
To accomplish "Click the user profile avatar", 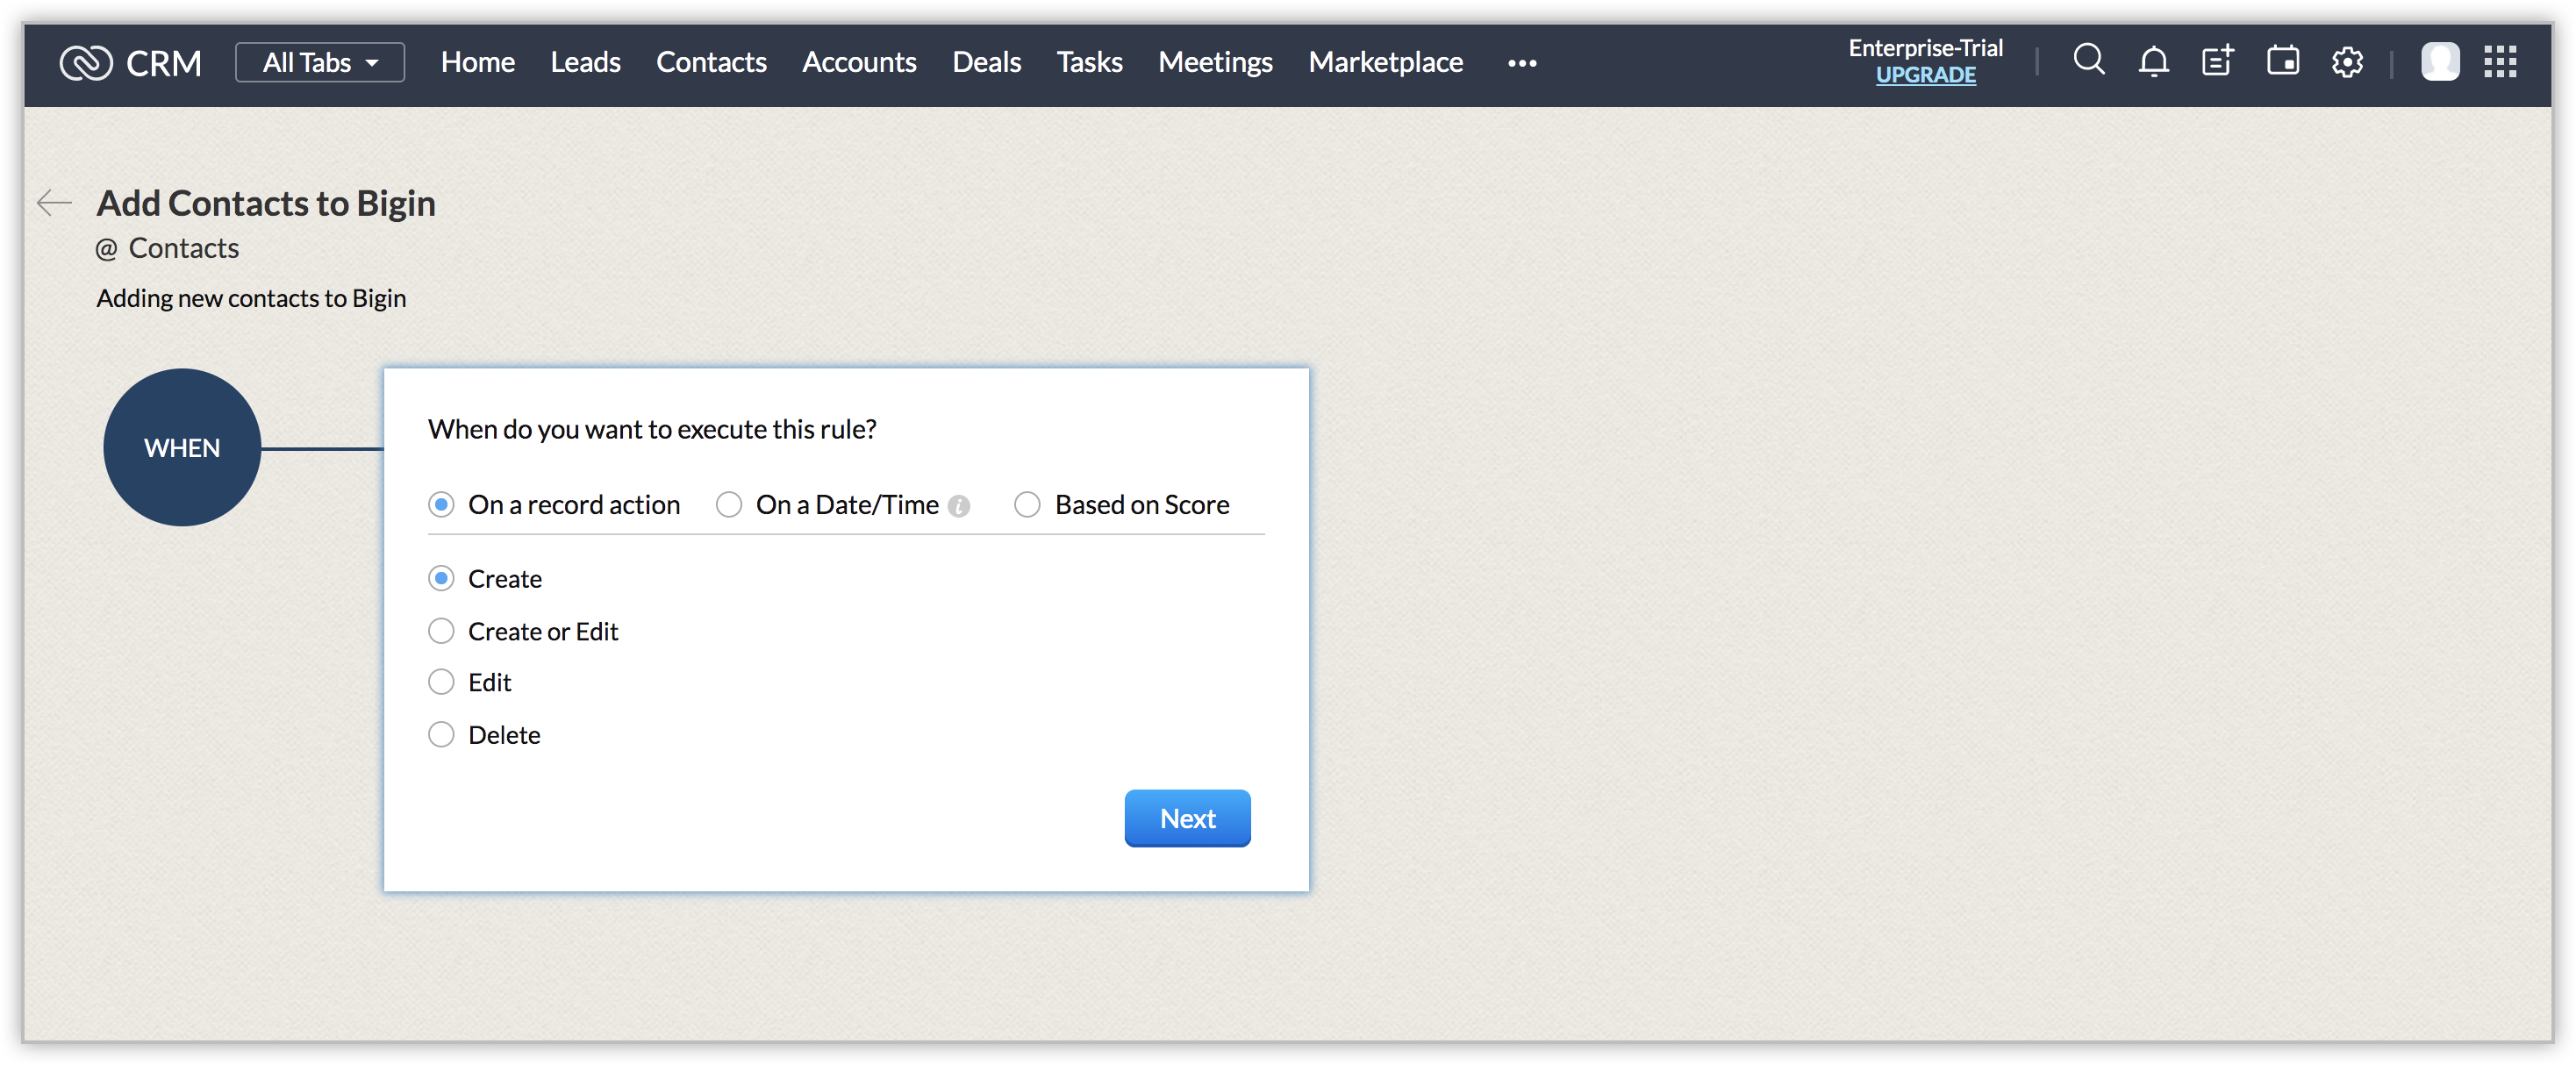I will click(2439, 62).
